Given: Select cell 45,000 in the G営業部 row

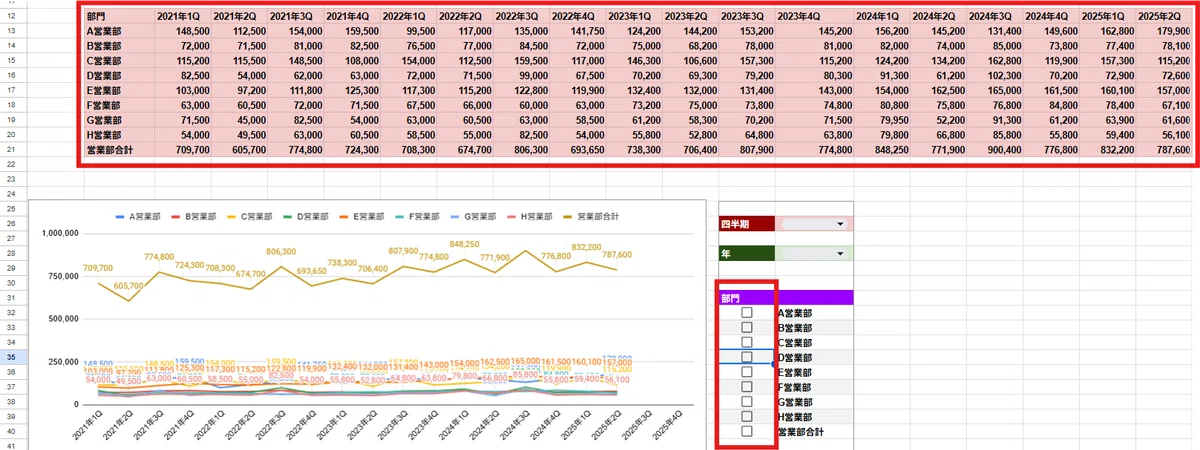Looking at the screenshot, I should (238, 120).
